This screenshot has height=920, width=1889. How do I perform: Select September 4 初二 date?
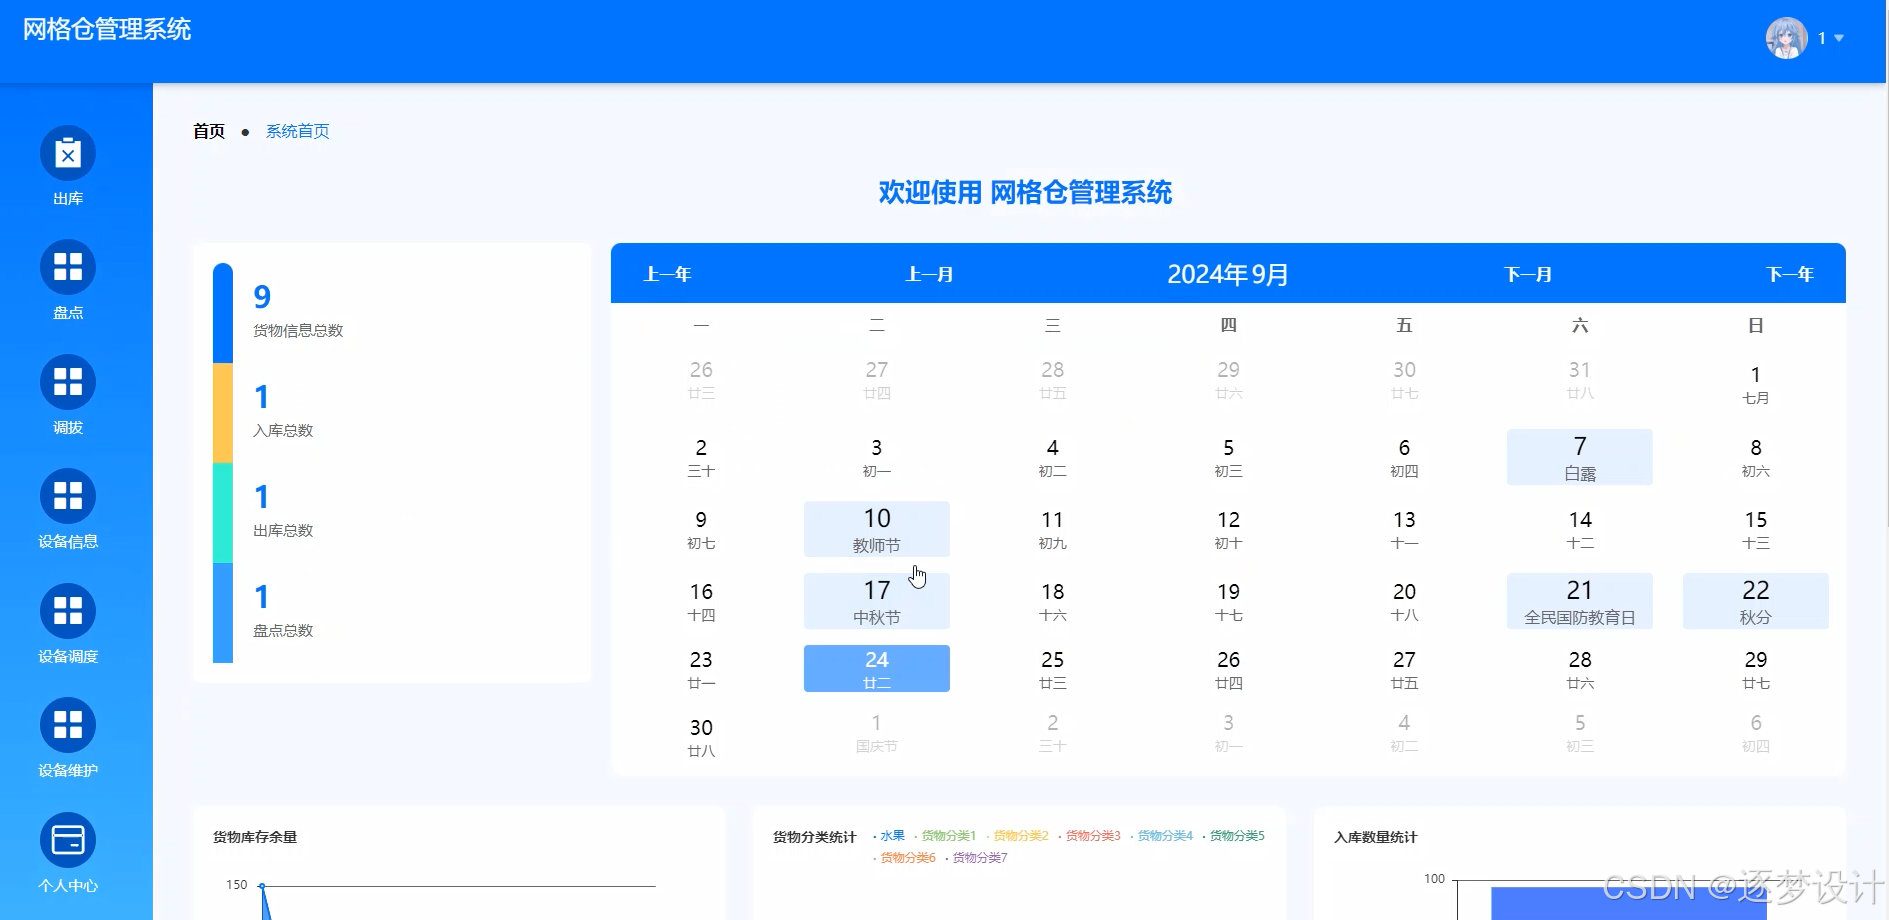1052,457
